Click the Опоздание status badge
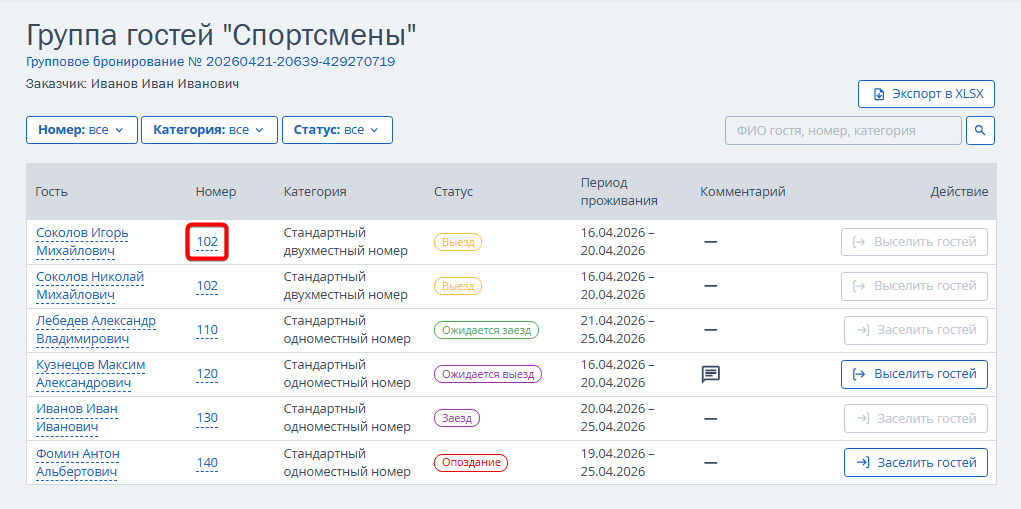The image size is (1021, 509). click(x=471, y=463)
